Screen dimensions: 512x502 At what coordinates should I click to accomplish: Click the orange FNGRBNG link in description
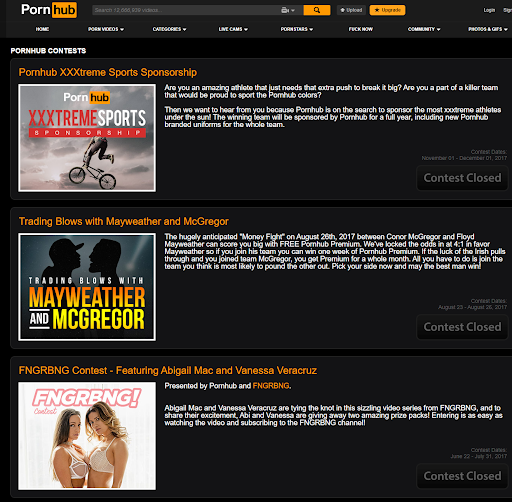click(x=271, y=386)
